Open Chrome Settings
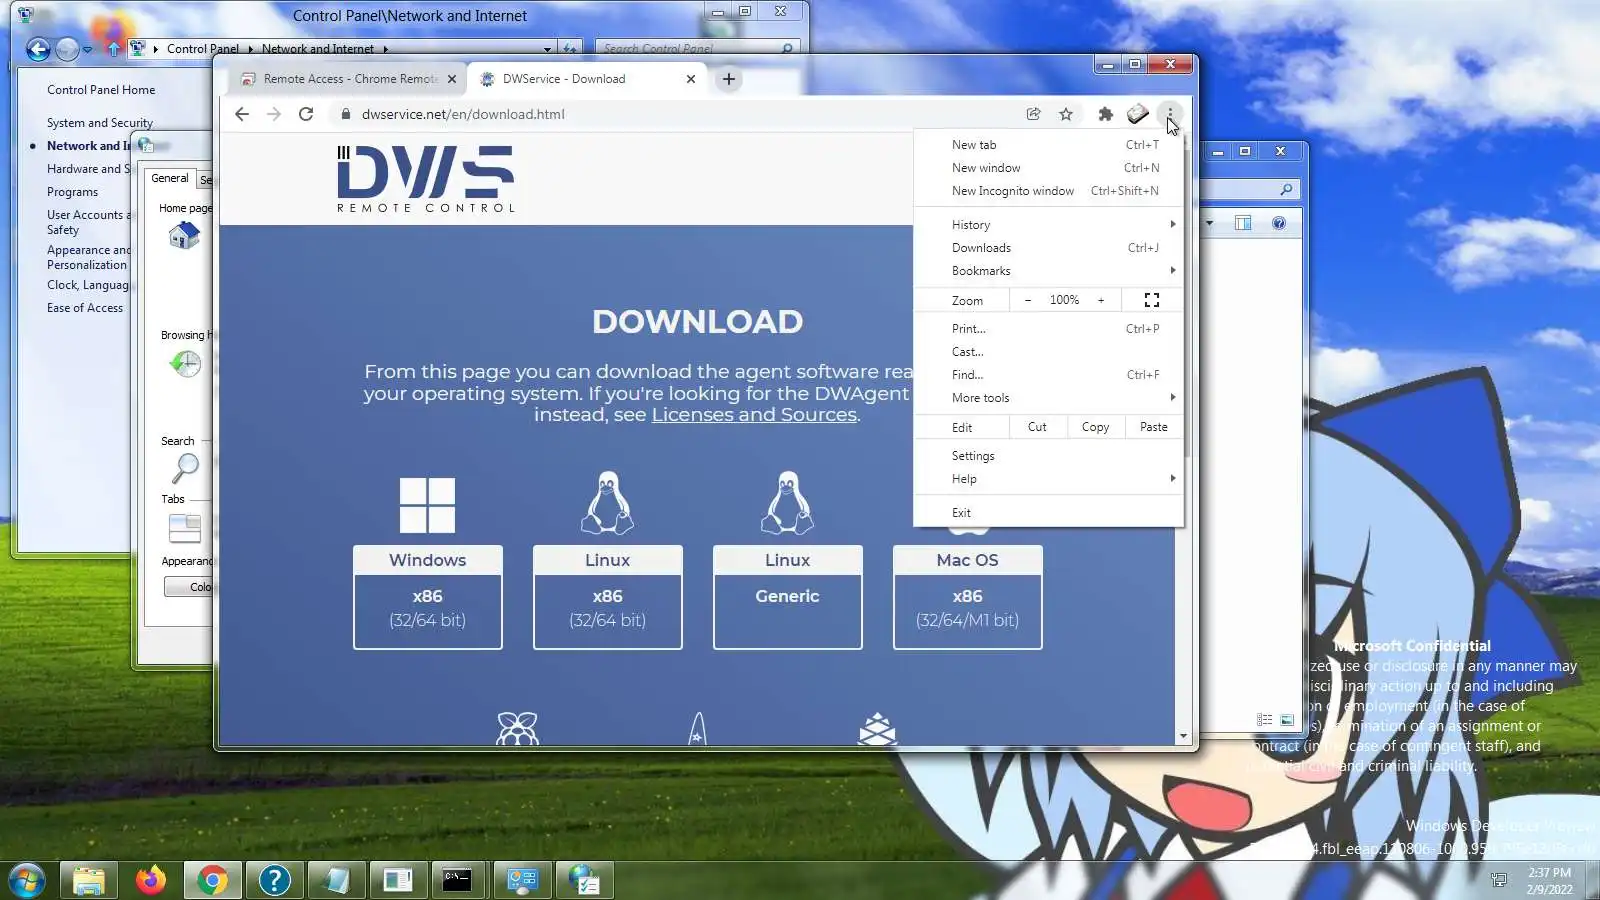Image resolution: width=1600 pixels, height=900 pixels. coord(1048,456)
